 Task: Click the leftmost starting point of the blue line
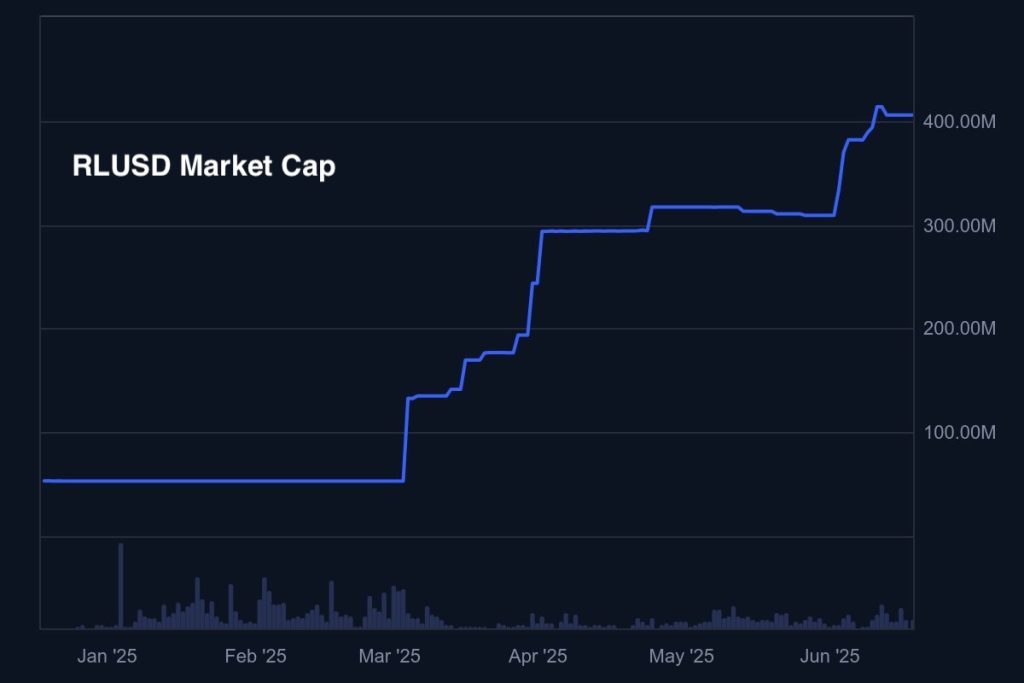coord(45,481)
